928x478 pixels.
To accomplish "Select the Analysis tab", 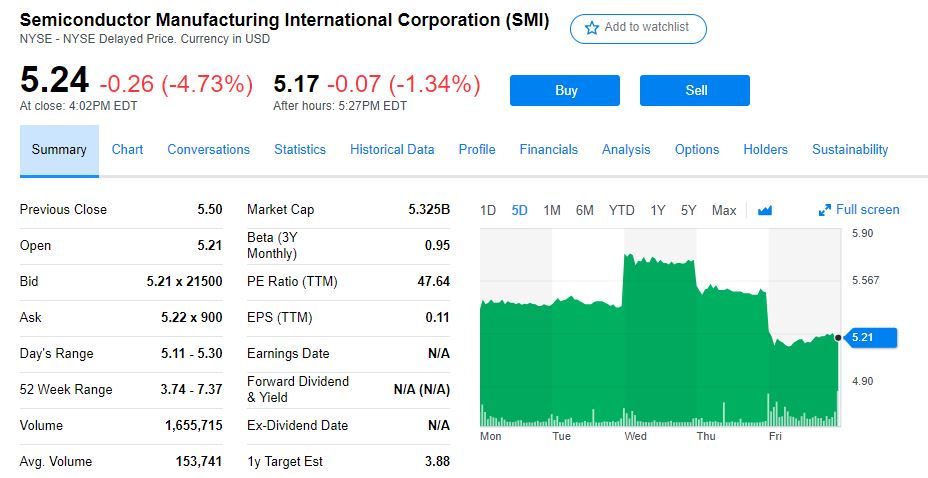I will (x=626, y=150).
